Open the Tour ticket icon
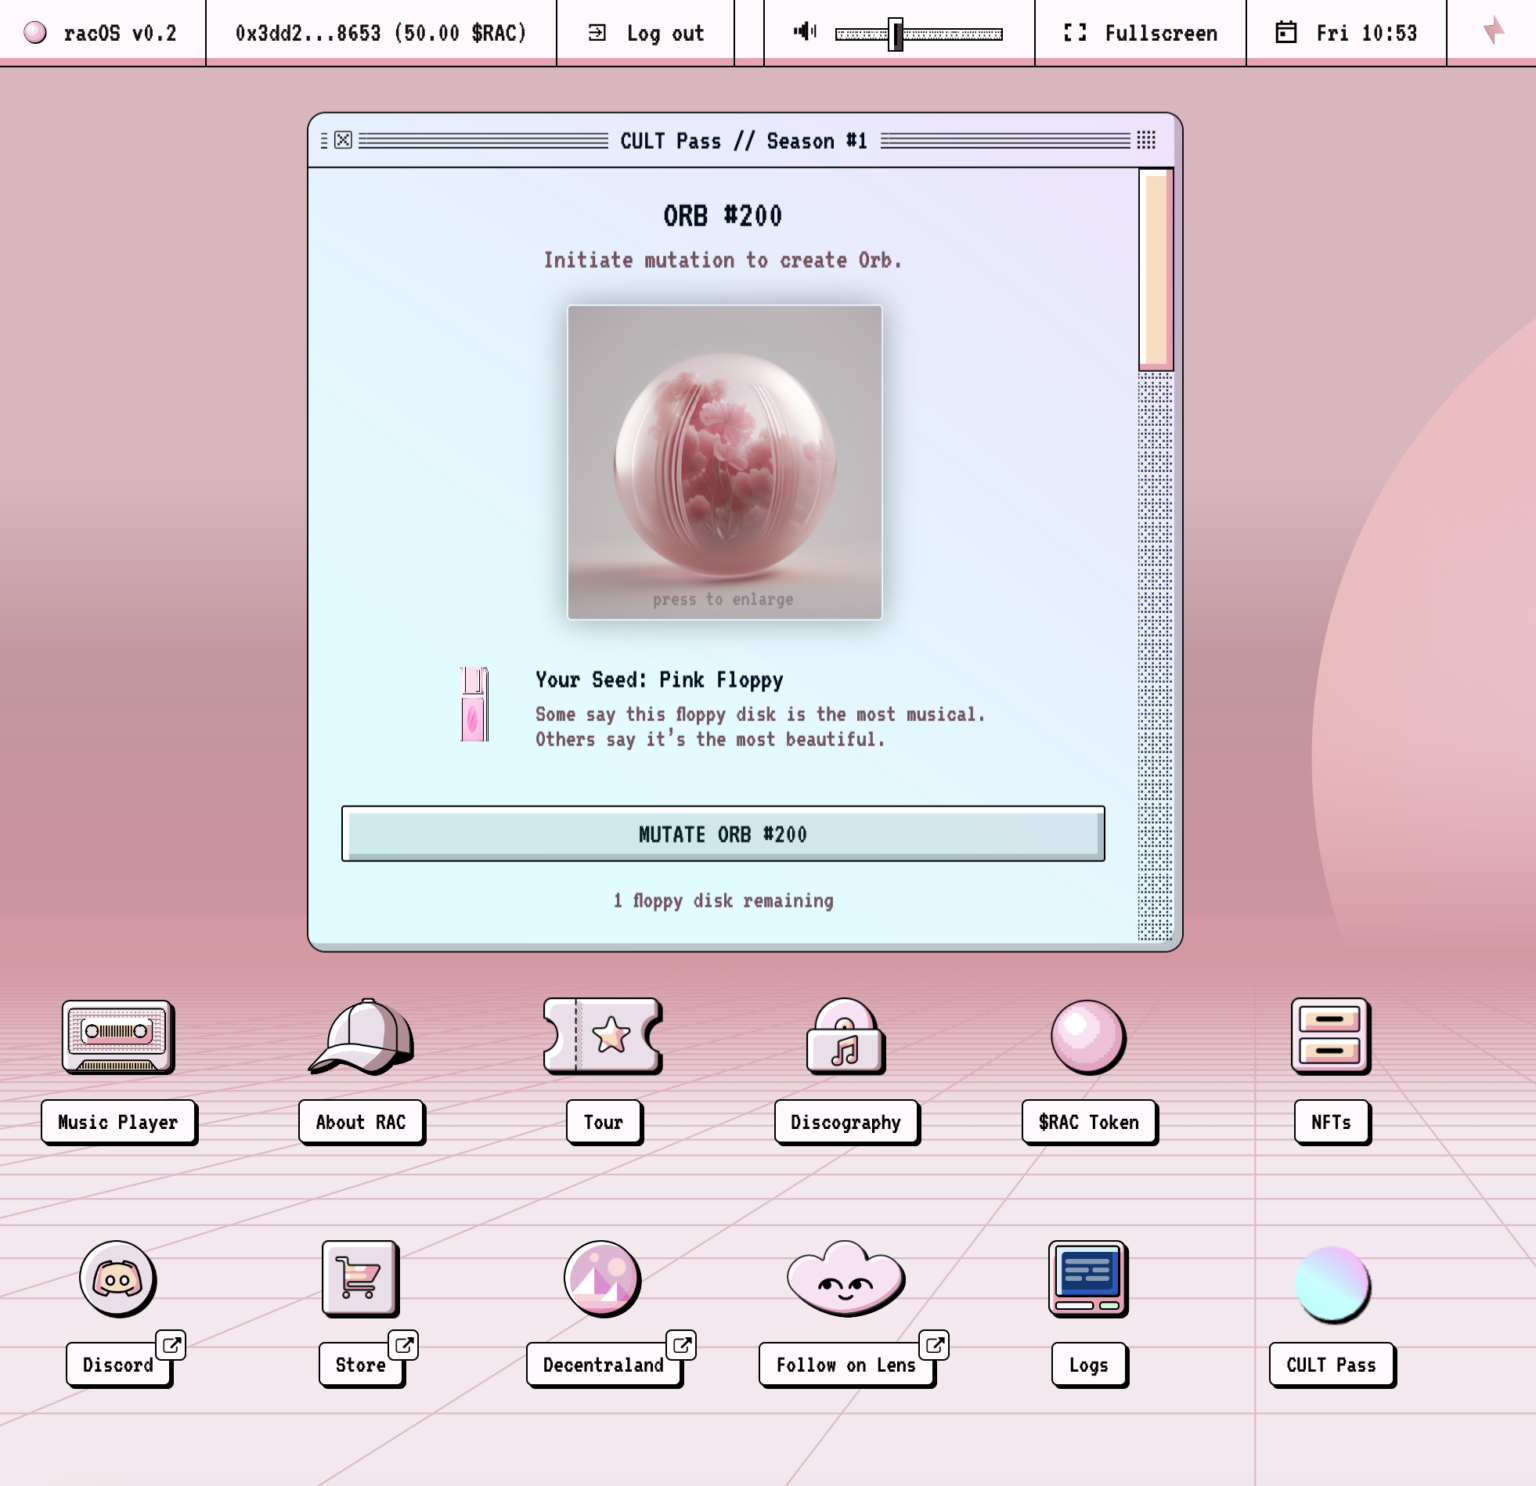 602,1036
